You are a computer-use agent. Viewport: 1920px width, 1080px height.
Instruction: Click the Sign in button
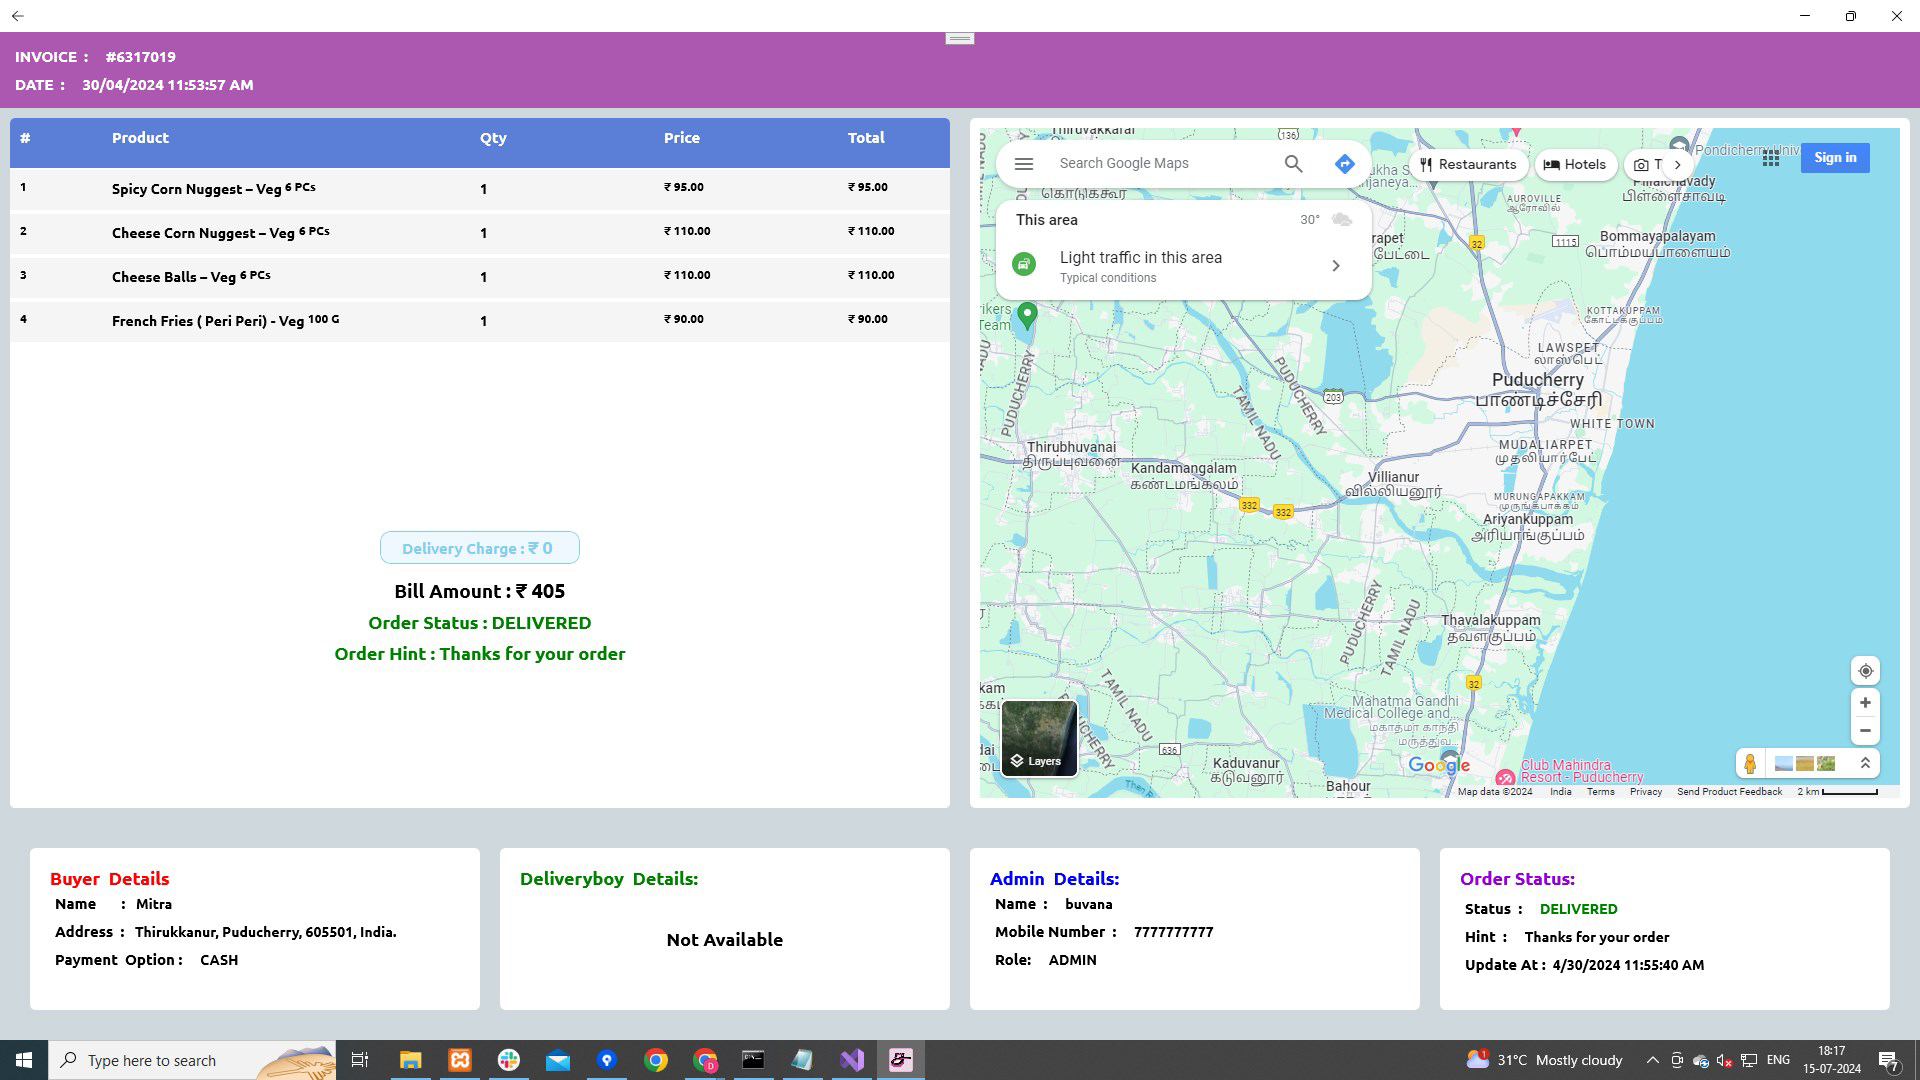pos(1835,158)
